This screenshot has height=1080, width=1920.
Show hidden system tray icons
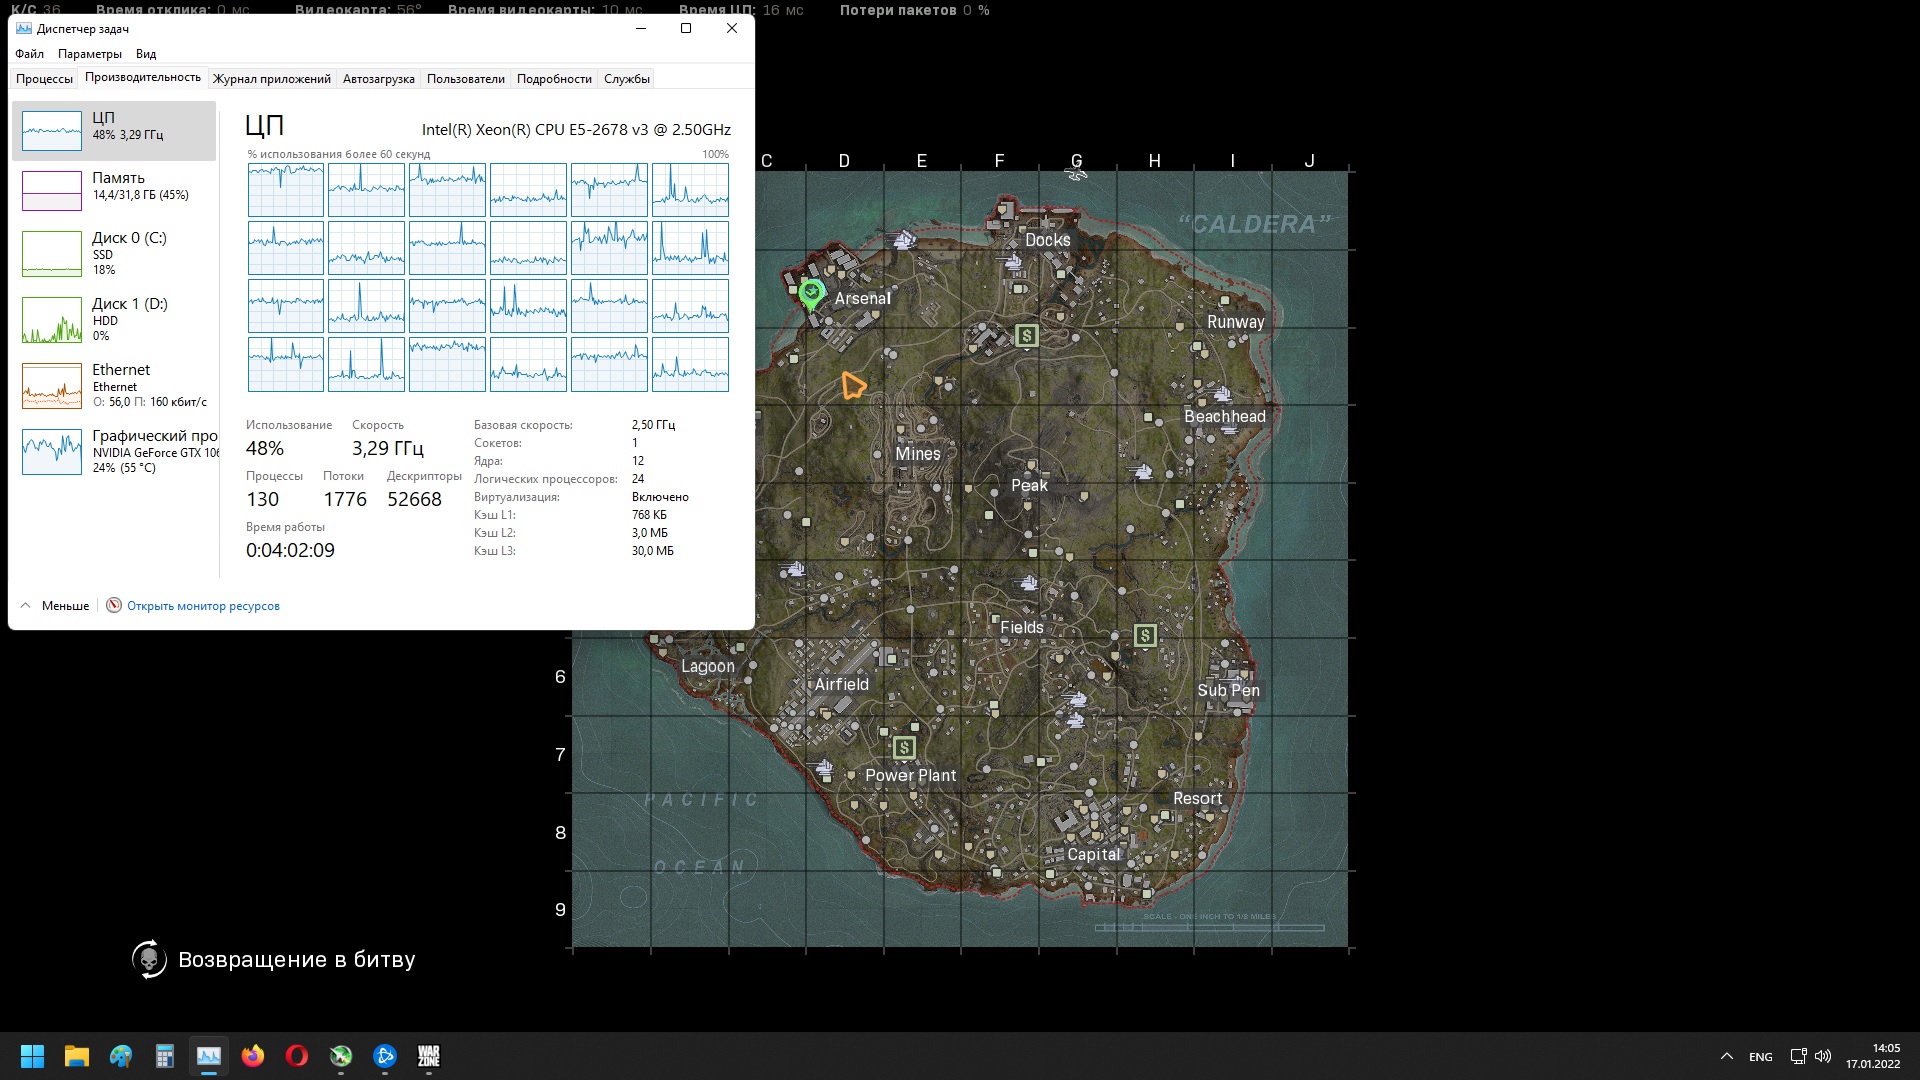point(1726,1056)
